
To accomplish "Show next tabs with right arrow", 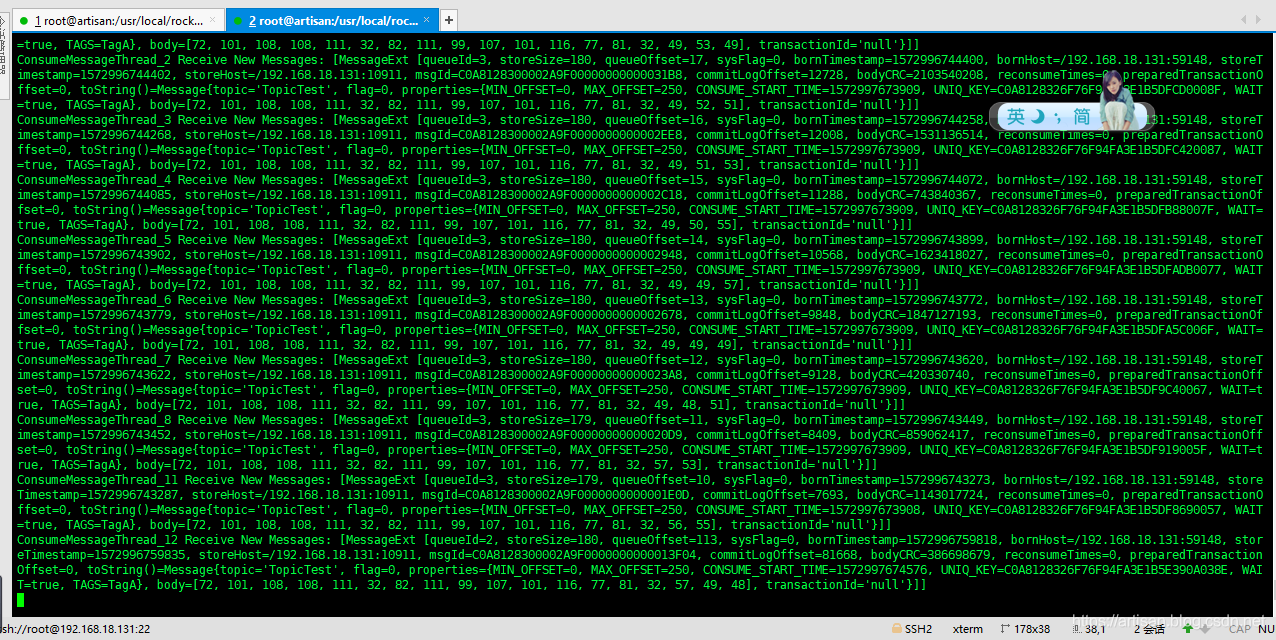I will (1257, 20).
